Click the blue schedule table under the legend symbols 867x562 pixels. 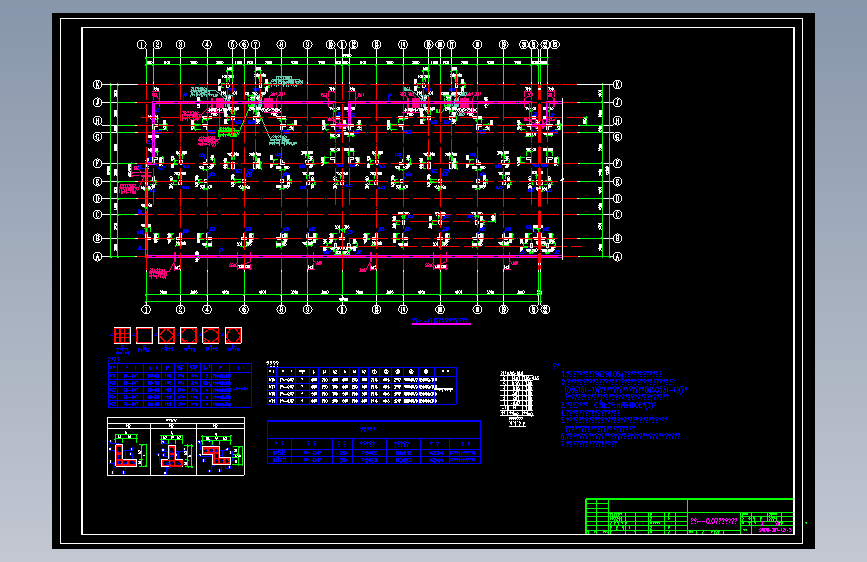pos(179,385)
